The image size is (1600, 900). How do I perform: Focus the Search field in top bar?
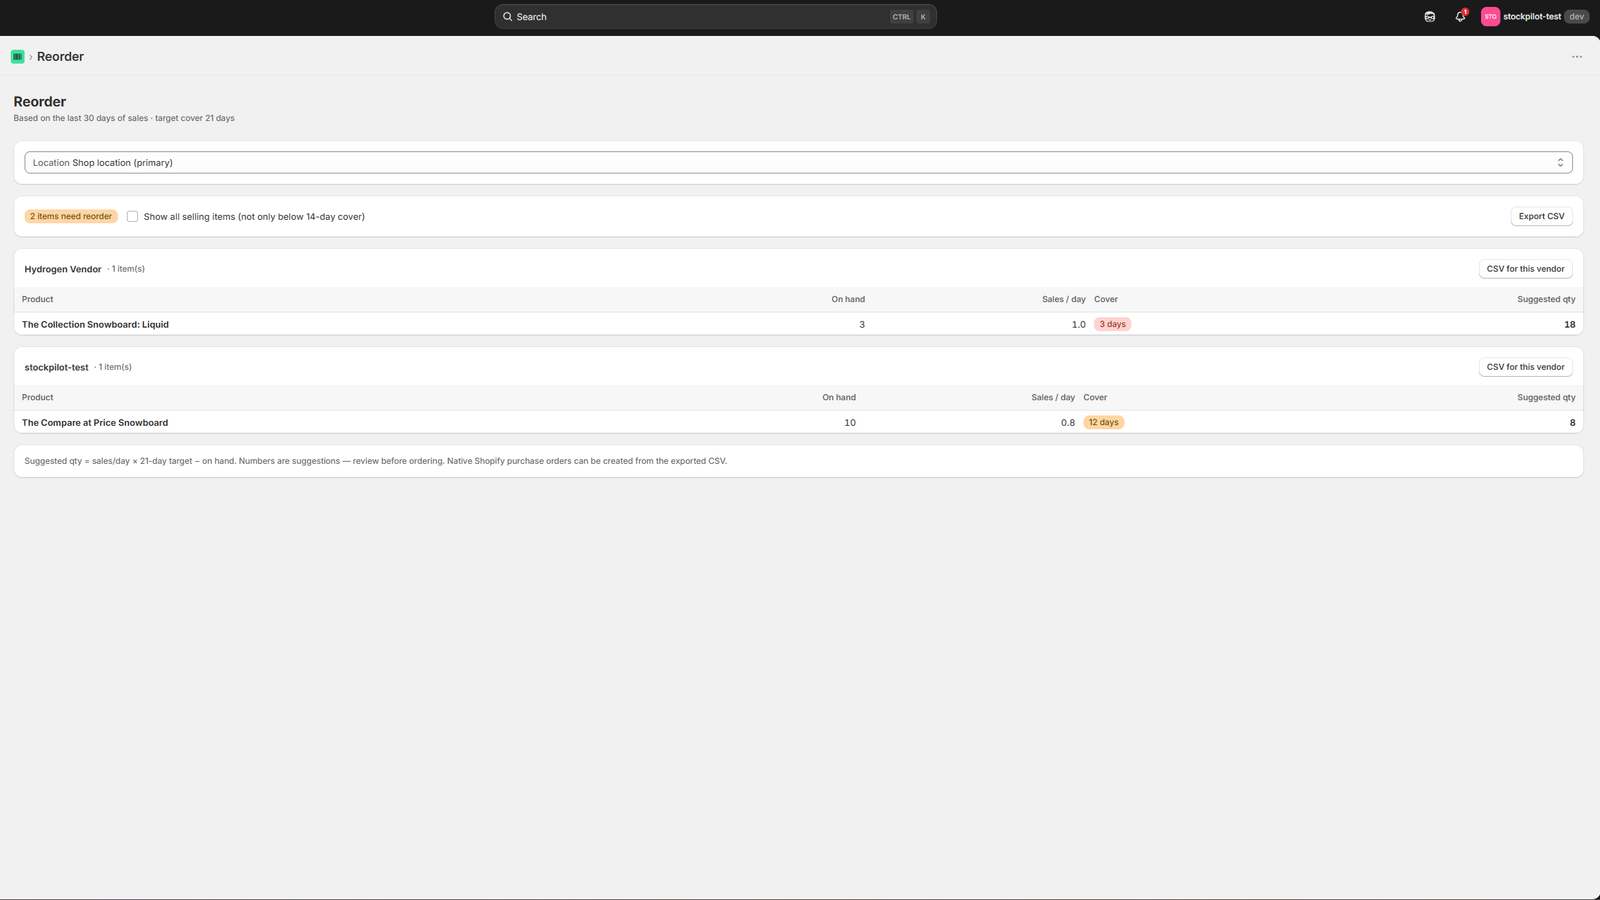tap(715, 17)
